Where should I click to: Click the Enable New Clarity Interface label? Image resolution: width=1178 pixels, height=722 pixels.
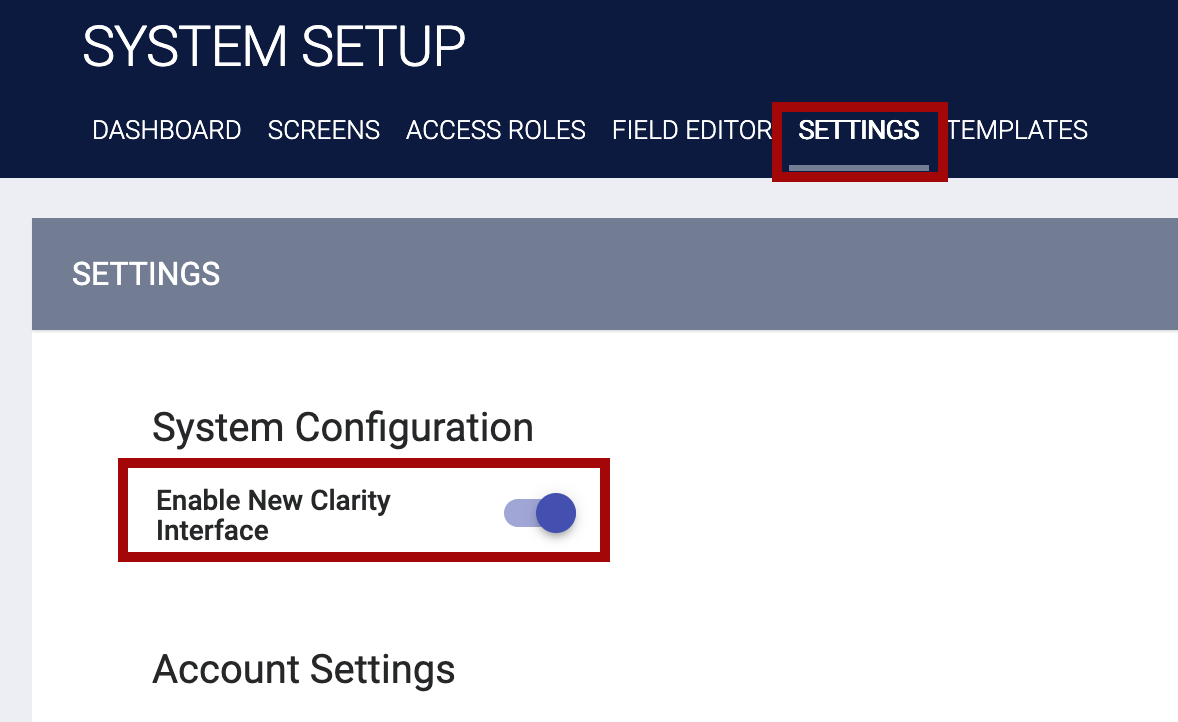point(272,515)
